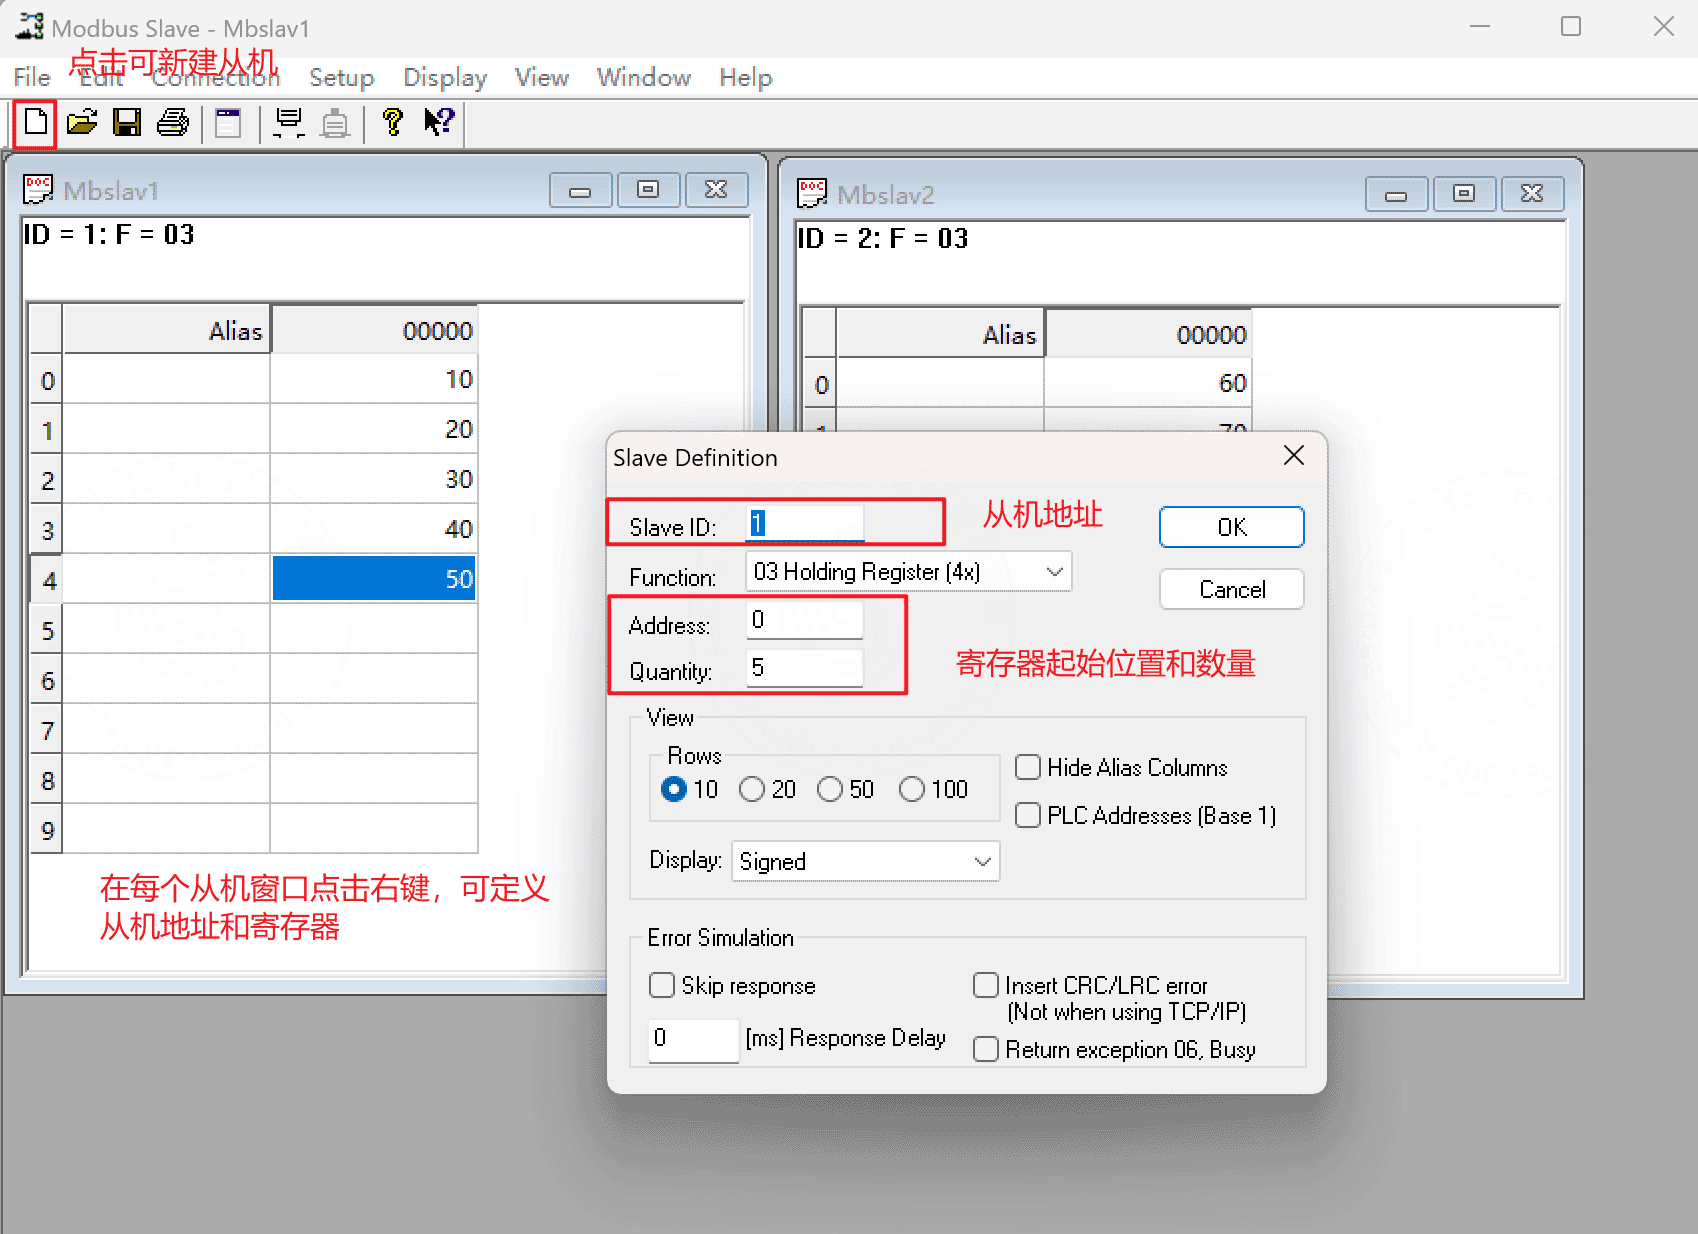Click the context Help arrow icon

click(x=439, y=122)
